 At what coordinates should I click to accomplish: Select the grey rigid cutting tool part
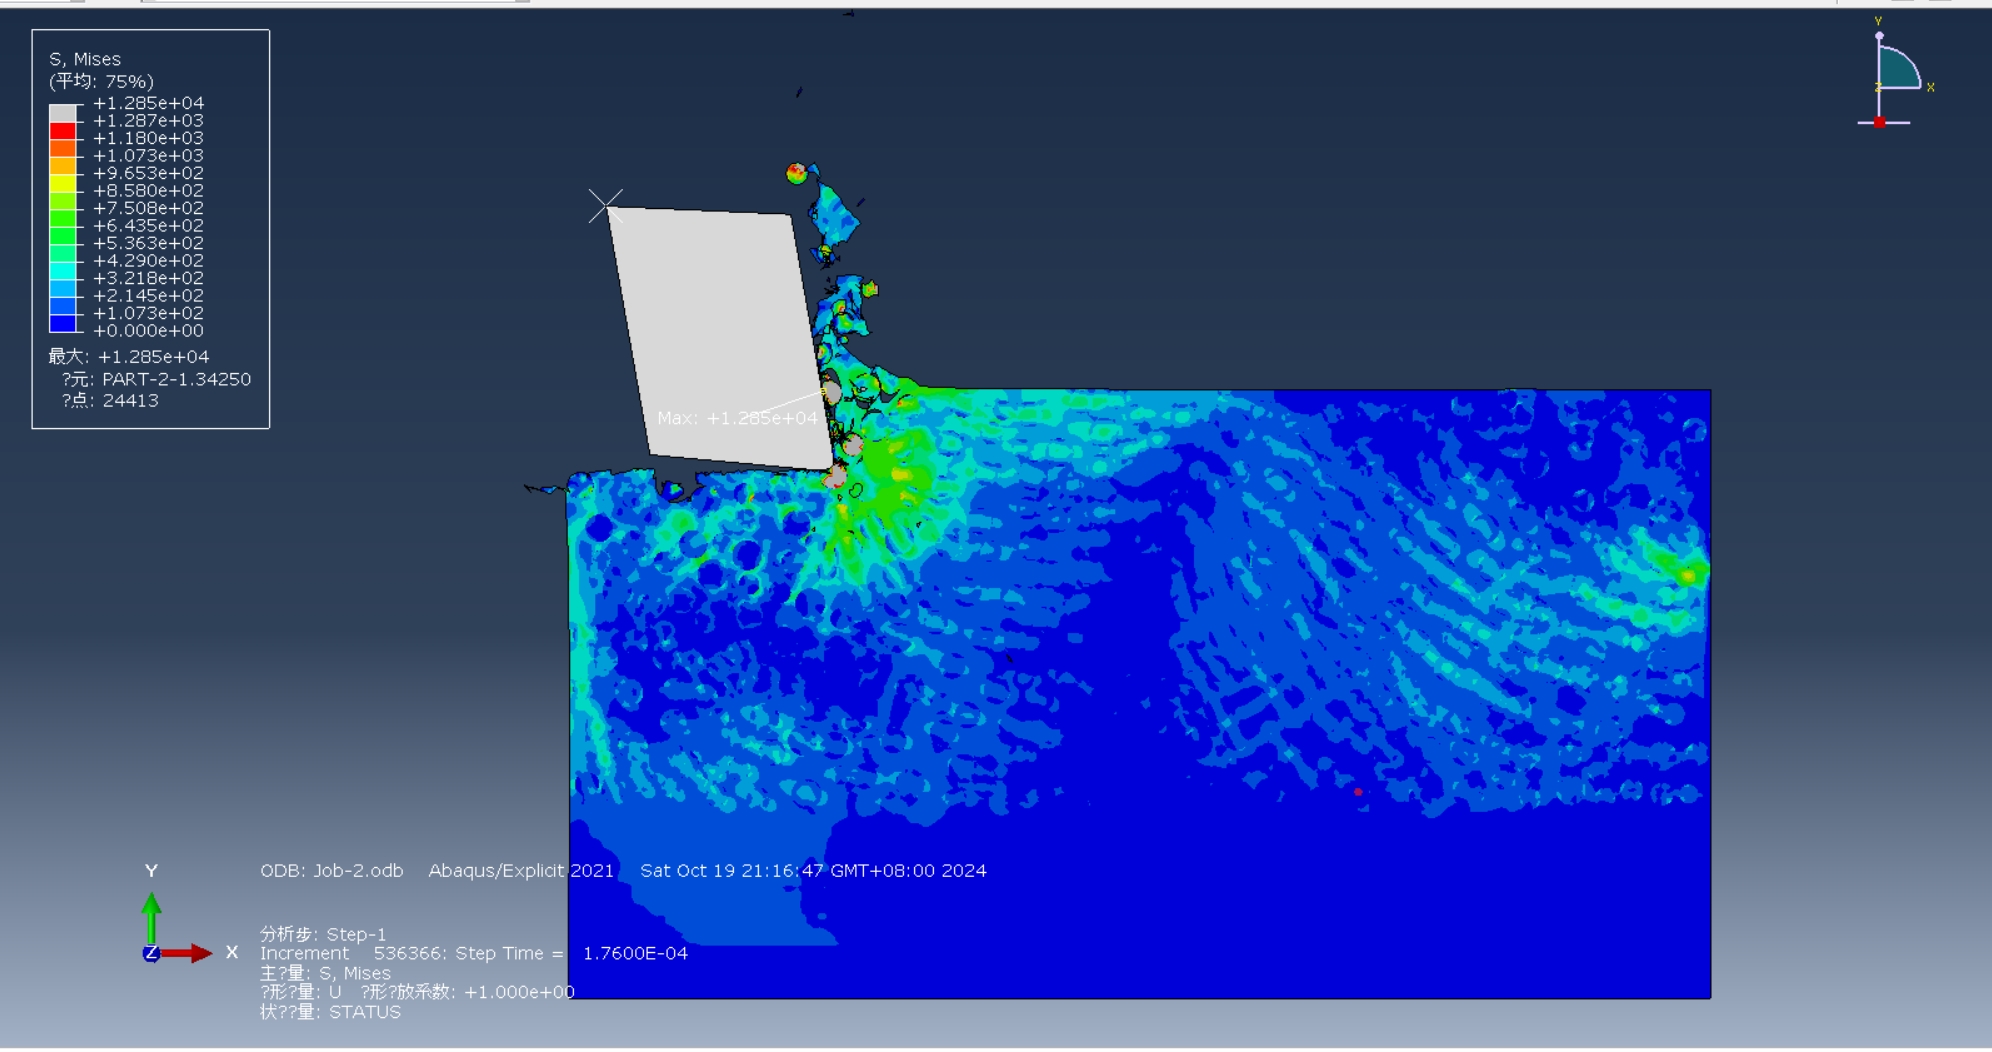(x=718, y=337)
